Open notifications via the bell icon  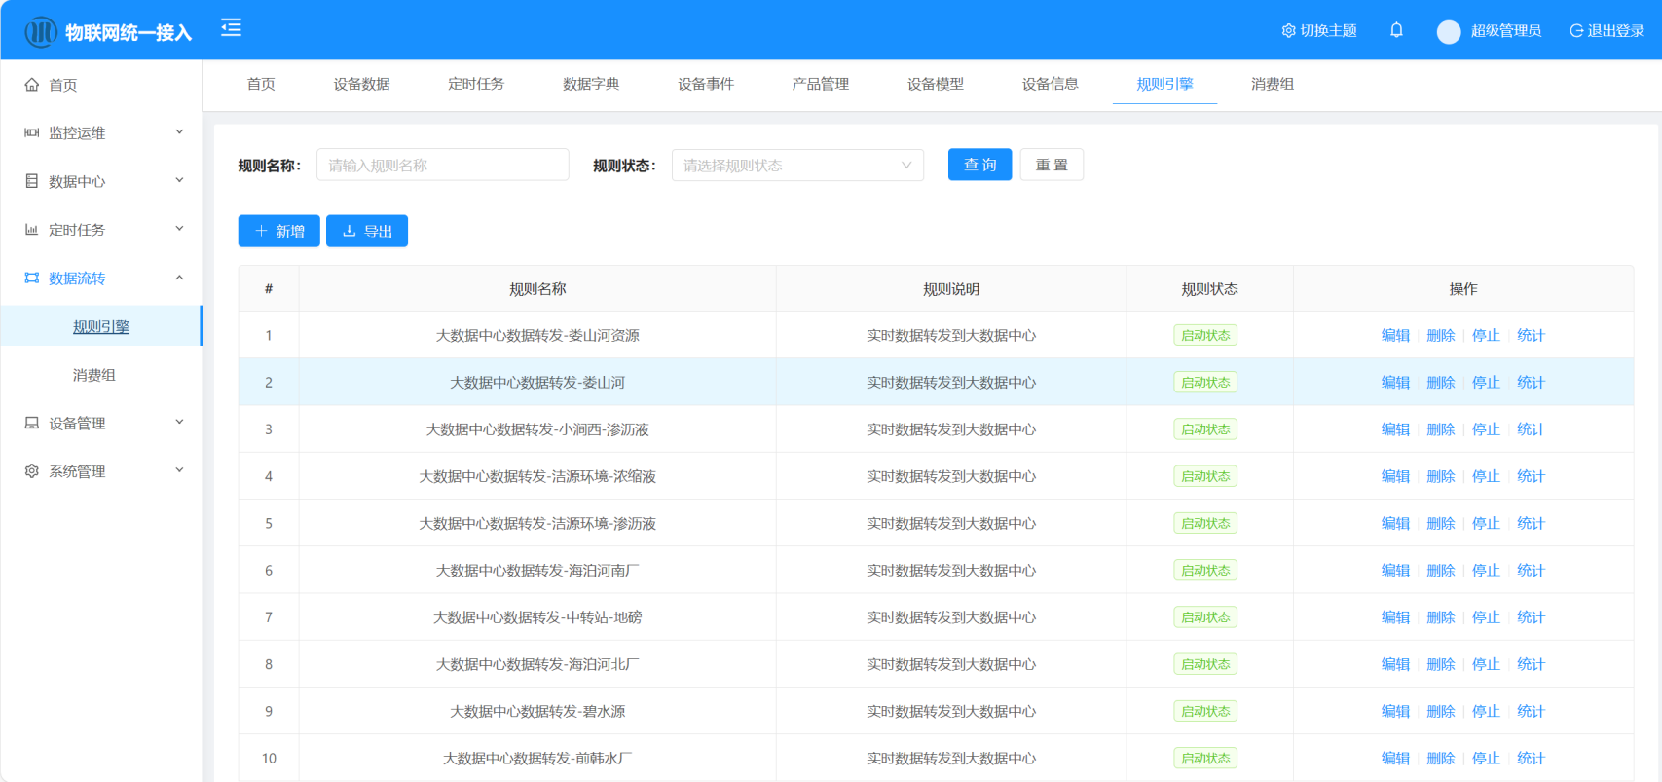tap(1396, 30)
